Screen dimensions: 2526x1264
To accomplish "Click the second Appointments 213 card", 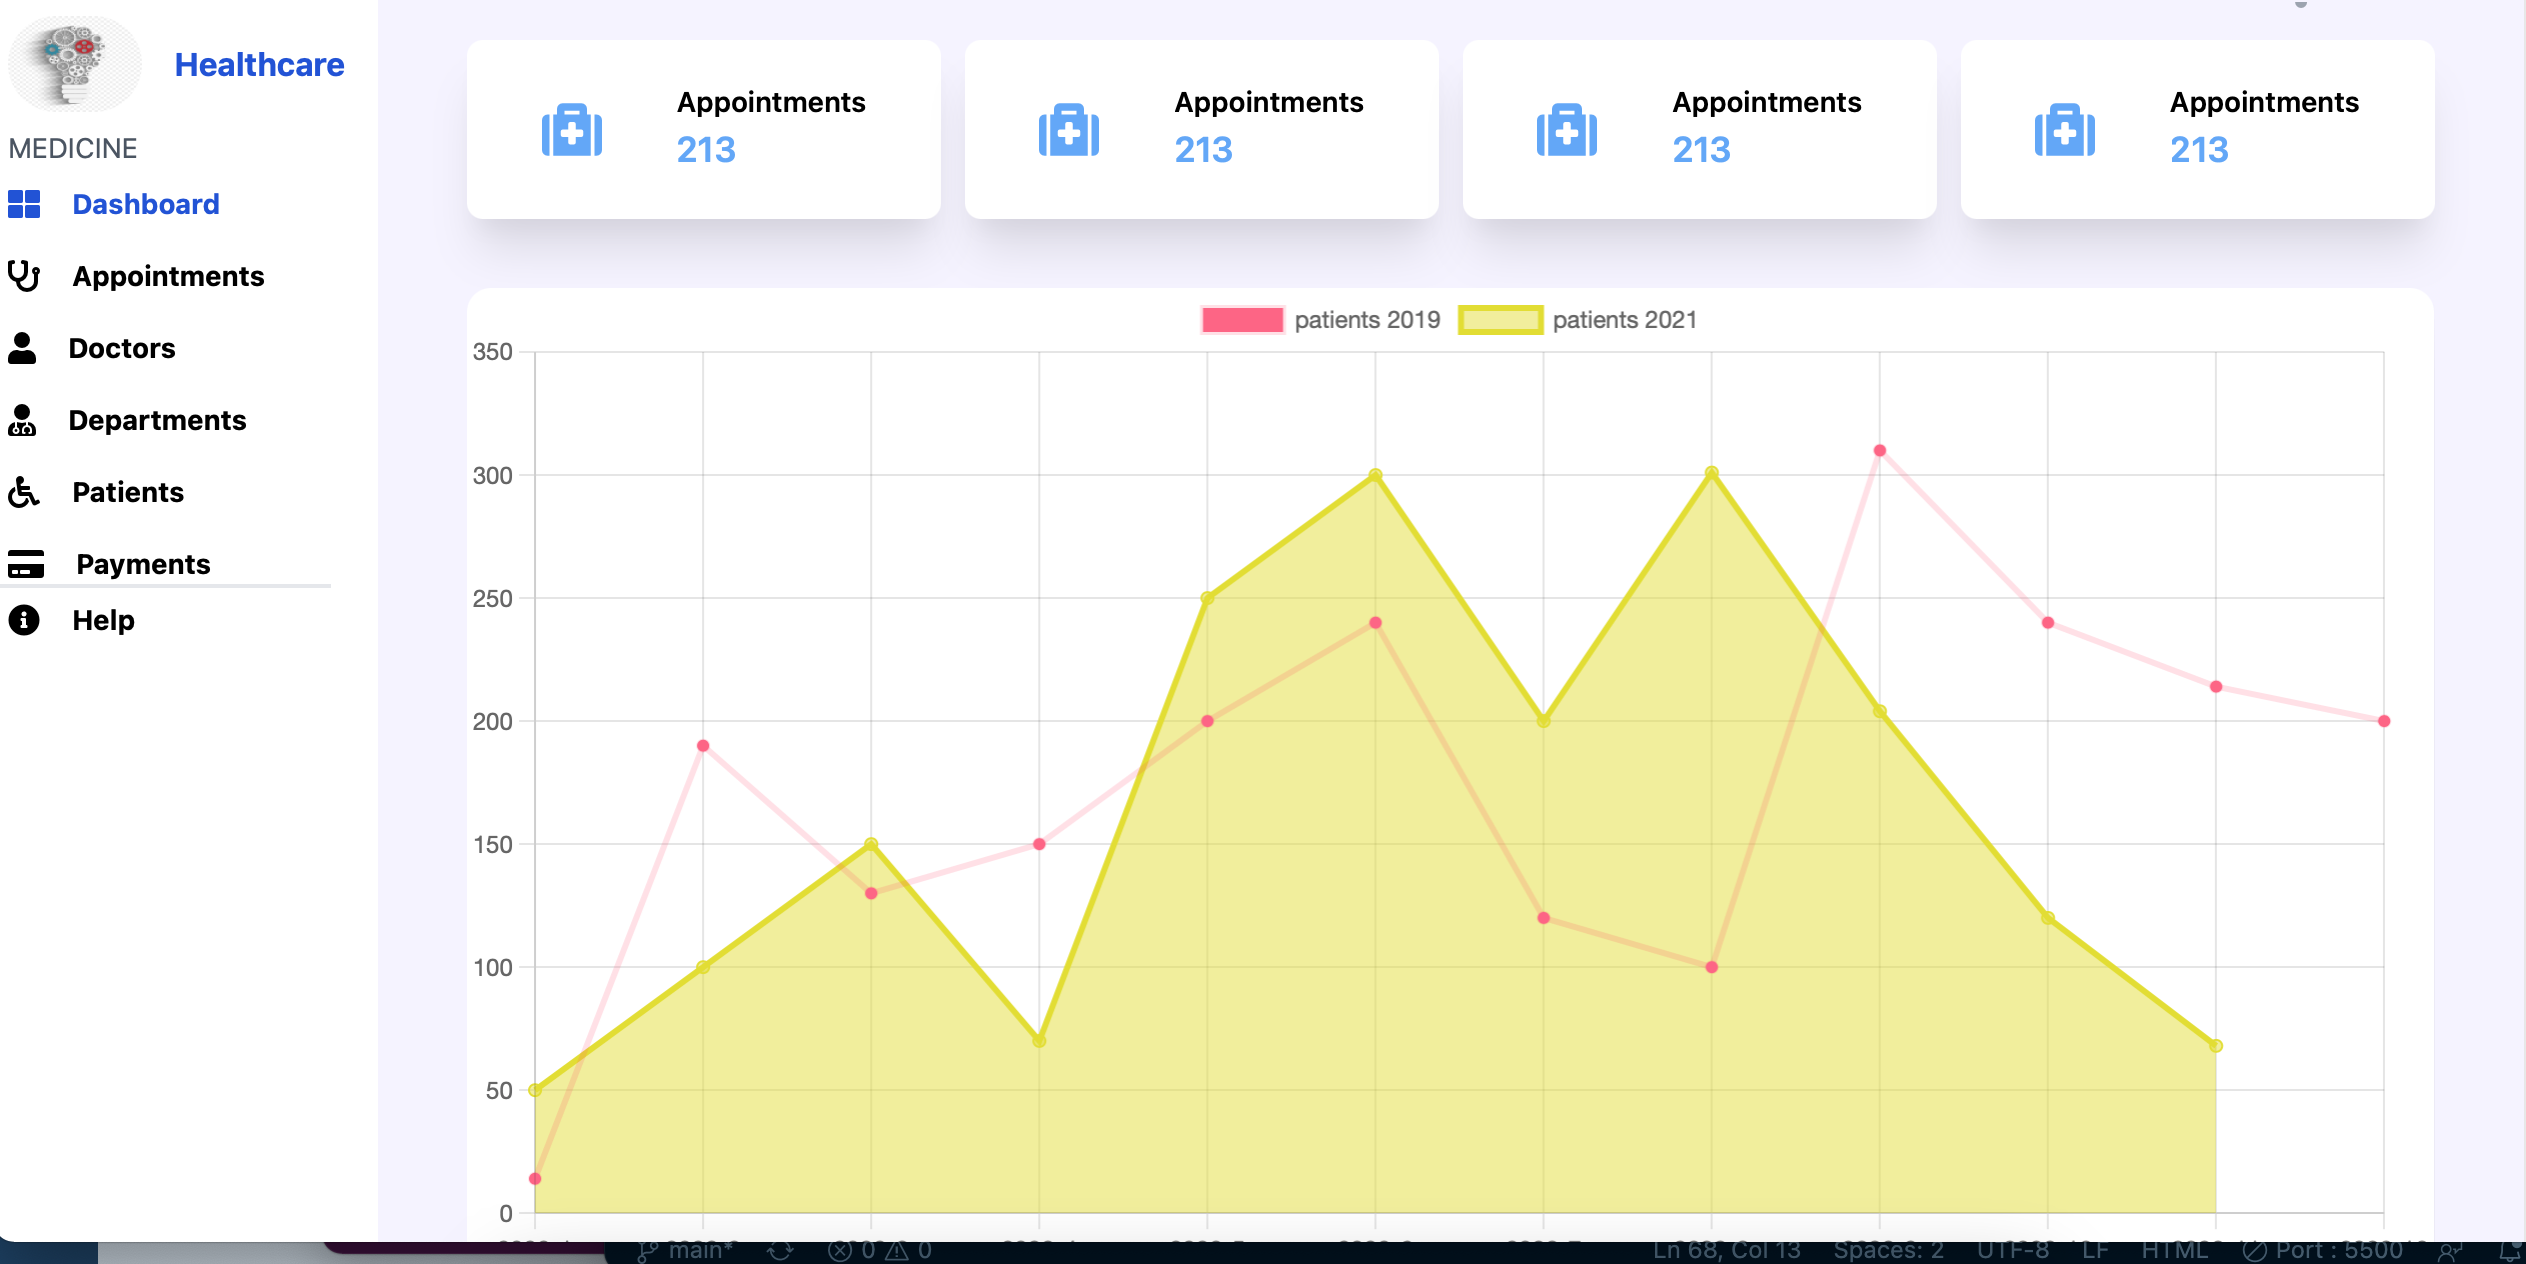I will [x=1201, y=130].
